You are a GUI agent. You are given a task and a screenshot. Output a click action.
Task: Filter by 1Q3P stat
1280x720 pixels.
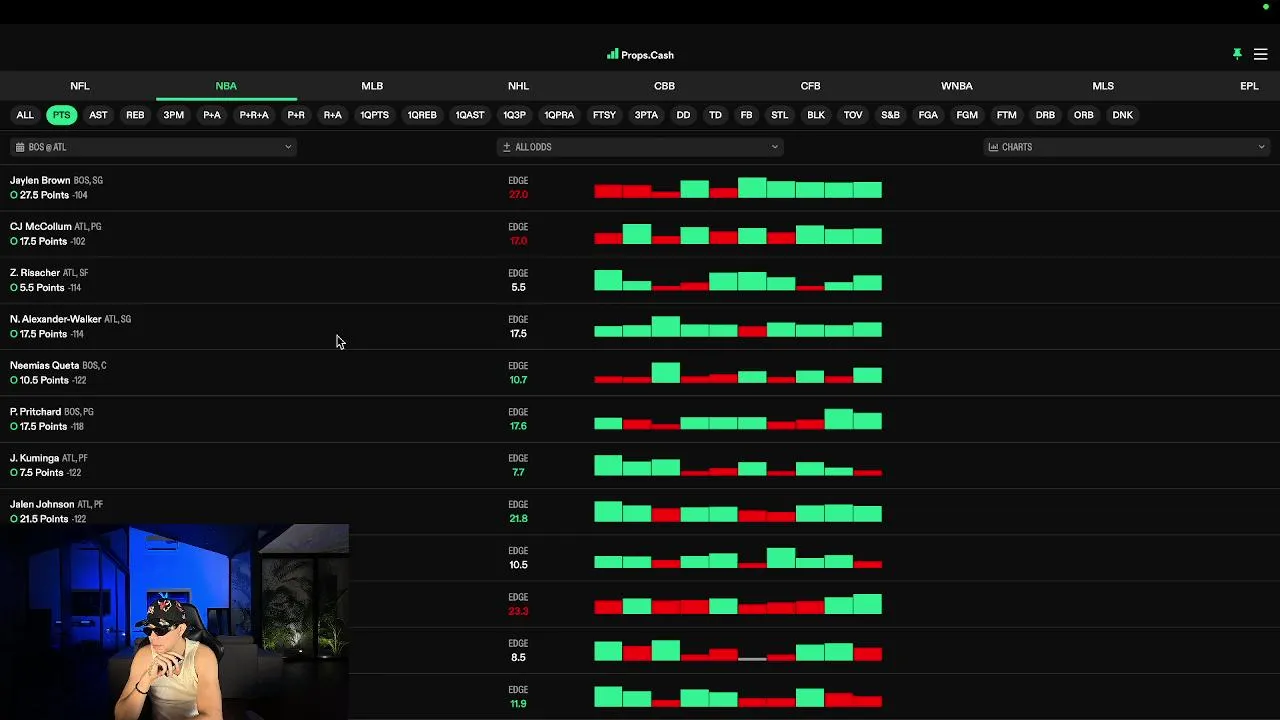click(514, 115)
